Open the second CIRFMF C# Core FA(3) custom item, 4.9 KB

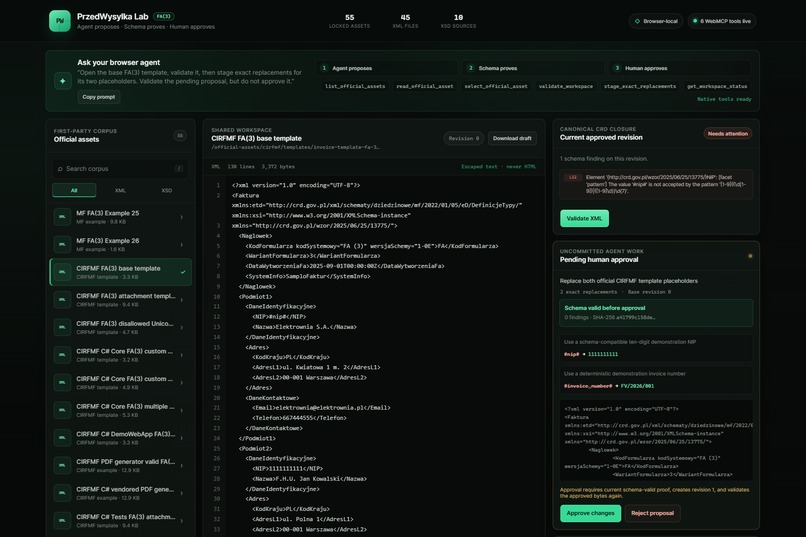tap(121, 383)
